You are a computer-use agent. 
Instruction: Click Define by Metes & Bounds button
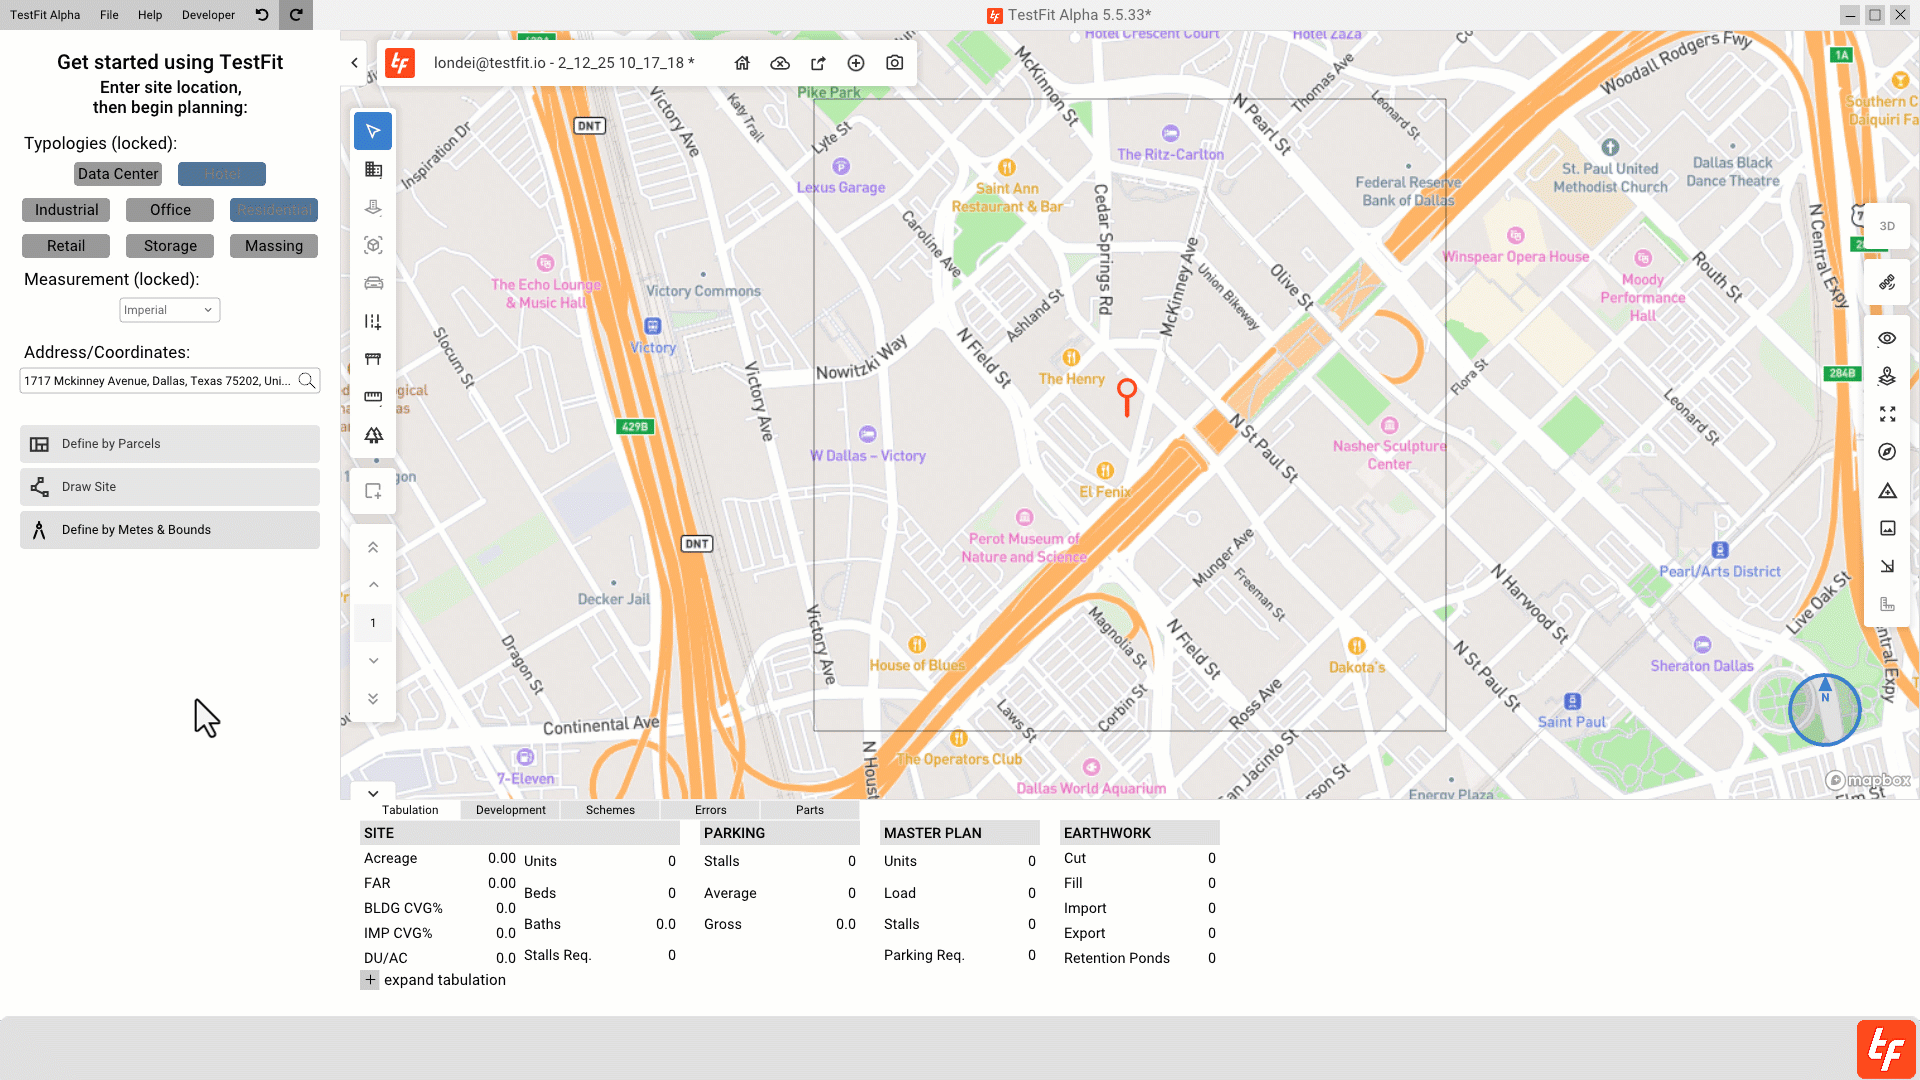170,530
